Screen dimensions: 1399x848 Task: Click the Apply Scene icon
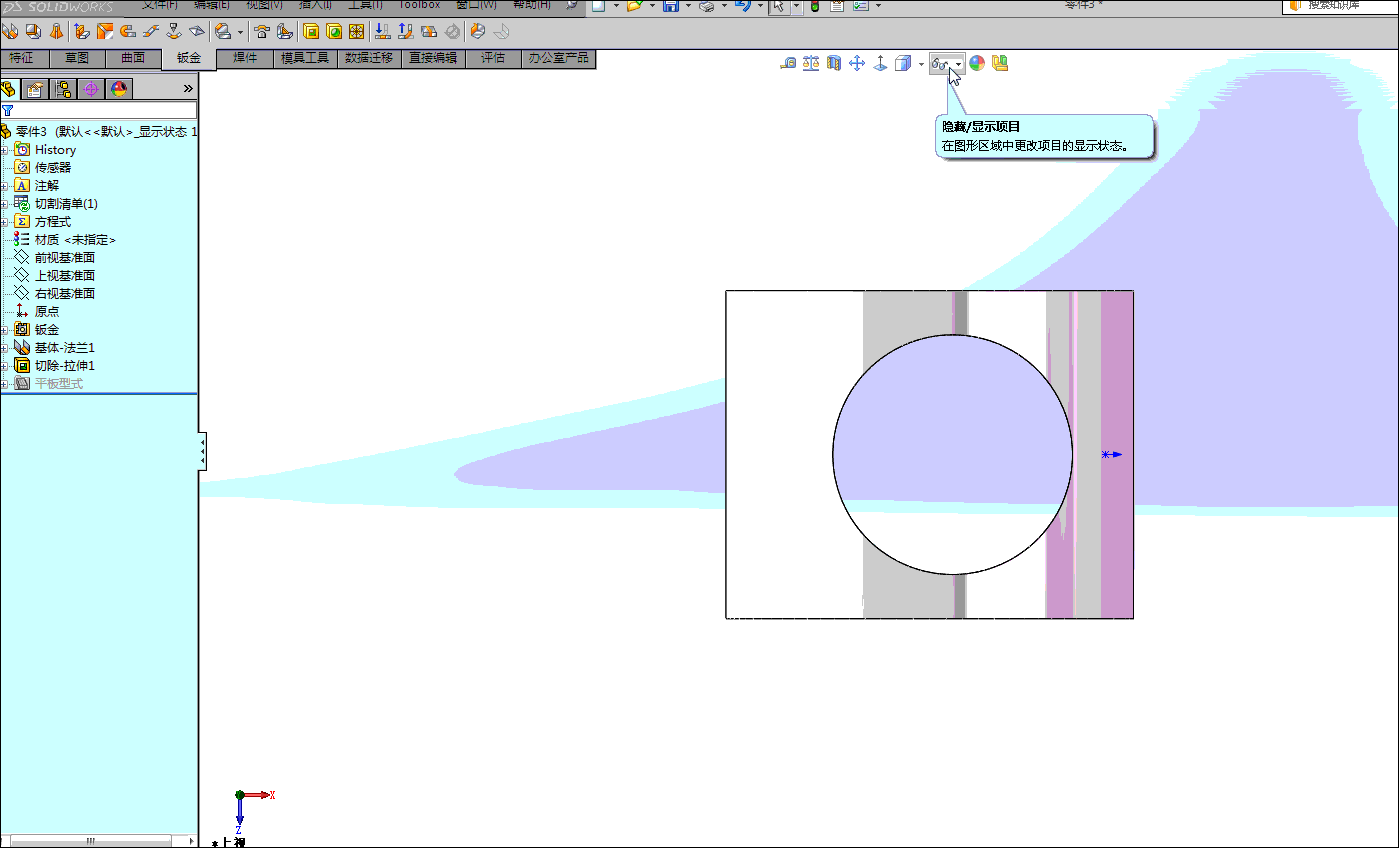(1000, 63)
